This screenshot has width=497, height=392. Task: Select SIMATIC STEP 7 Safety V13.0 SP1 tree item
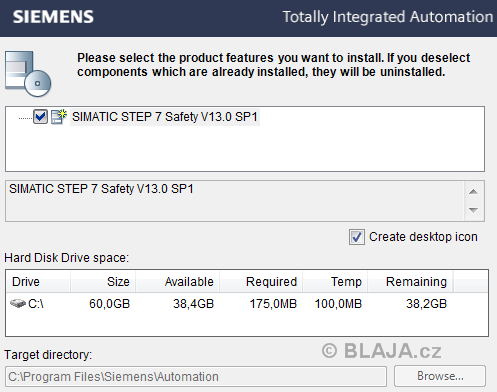tap(165, 117)
